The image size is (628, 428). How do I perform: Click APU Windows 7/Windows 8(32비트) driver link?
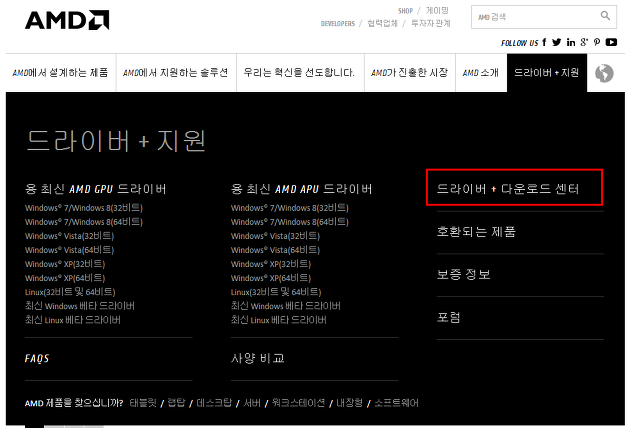pos(290,208)
